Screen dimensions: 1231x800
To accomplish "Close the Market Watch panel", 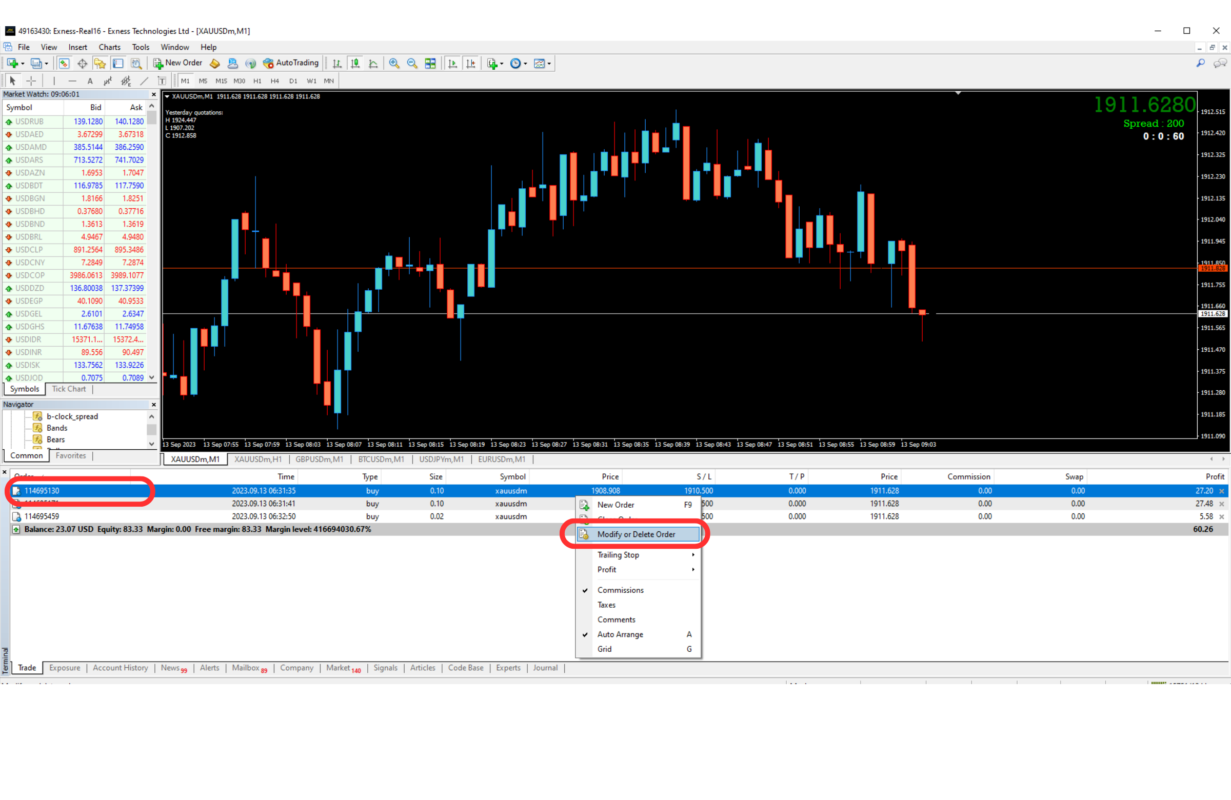I will tap(153, 94).
